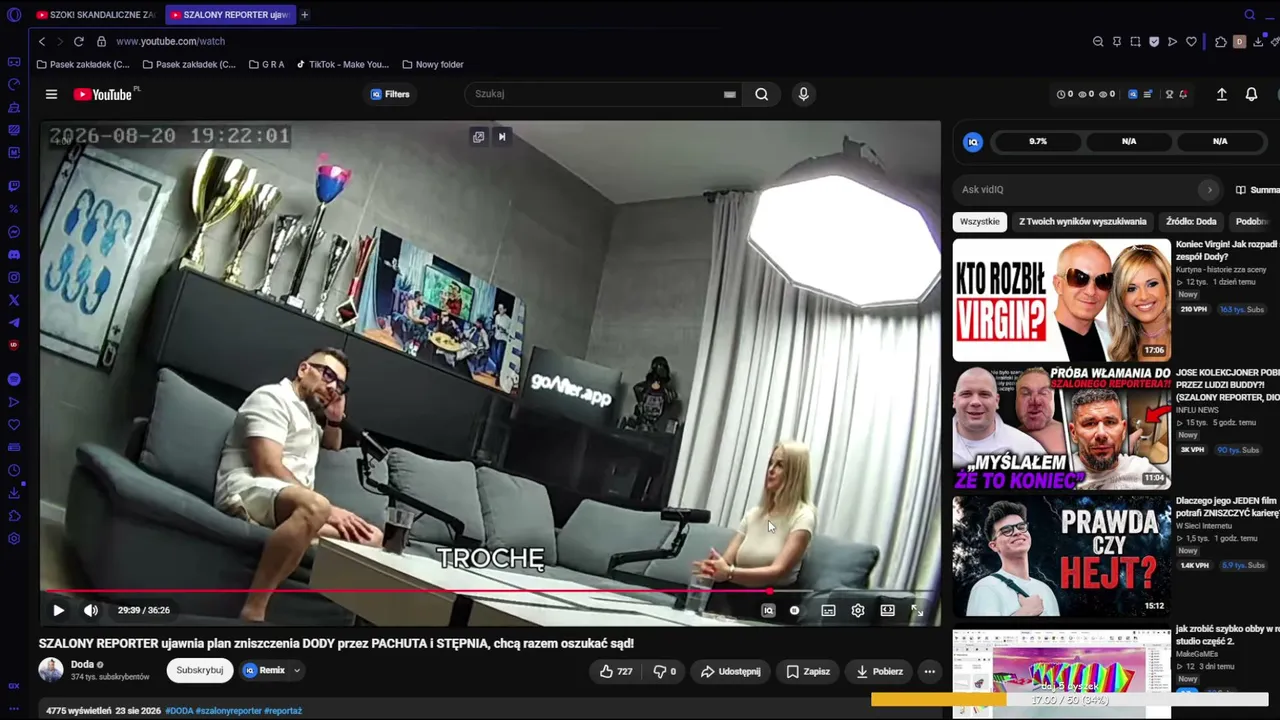
Task: Go back to the previous page
Action: pyautogui.click(x=42, y=41)
